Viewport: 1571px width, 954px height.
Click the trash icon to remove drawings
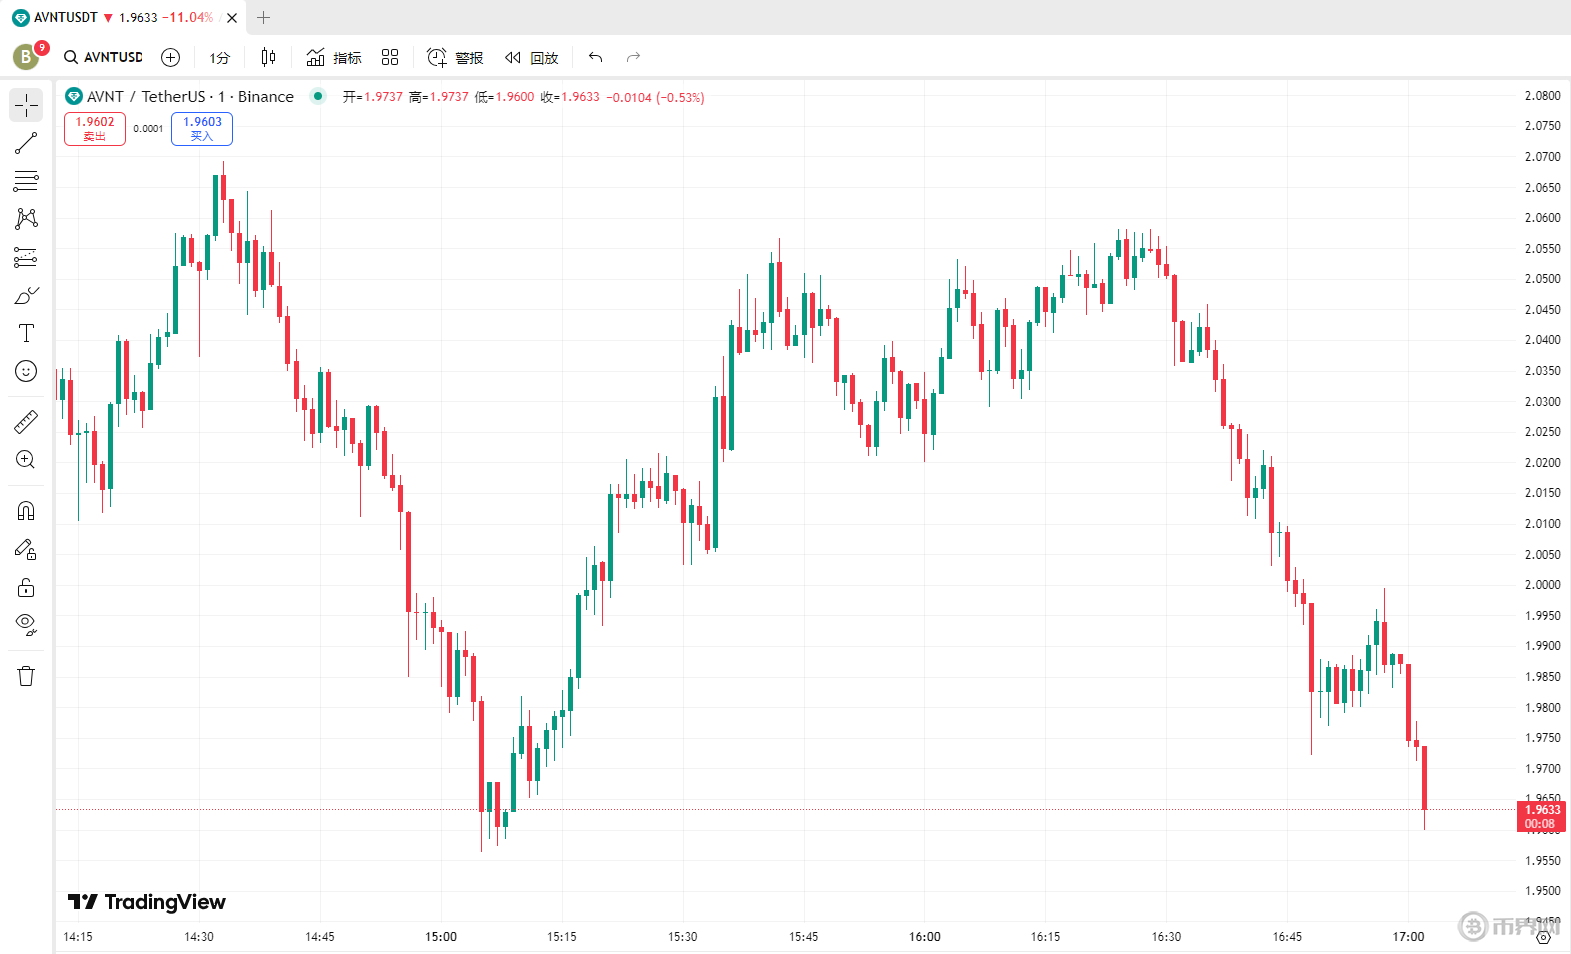pos(26,676)
